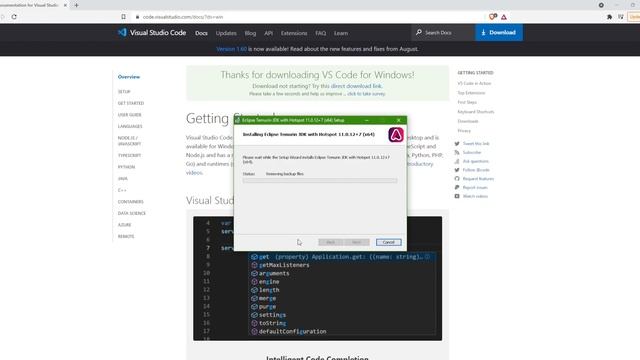Image resolution: width=640 pixels, height=360 pixels.
Task: Click the blue Download button
Action: [499, 32]
